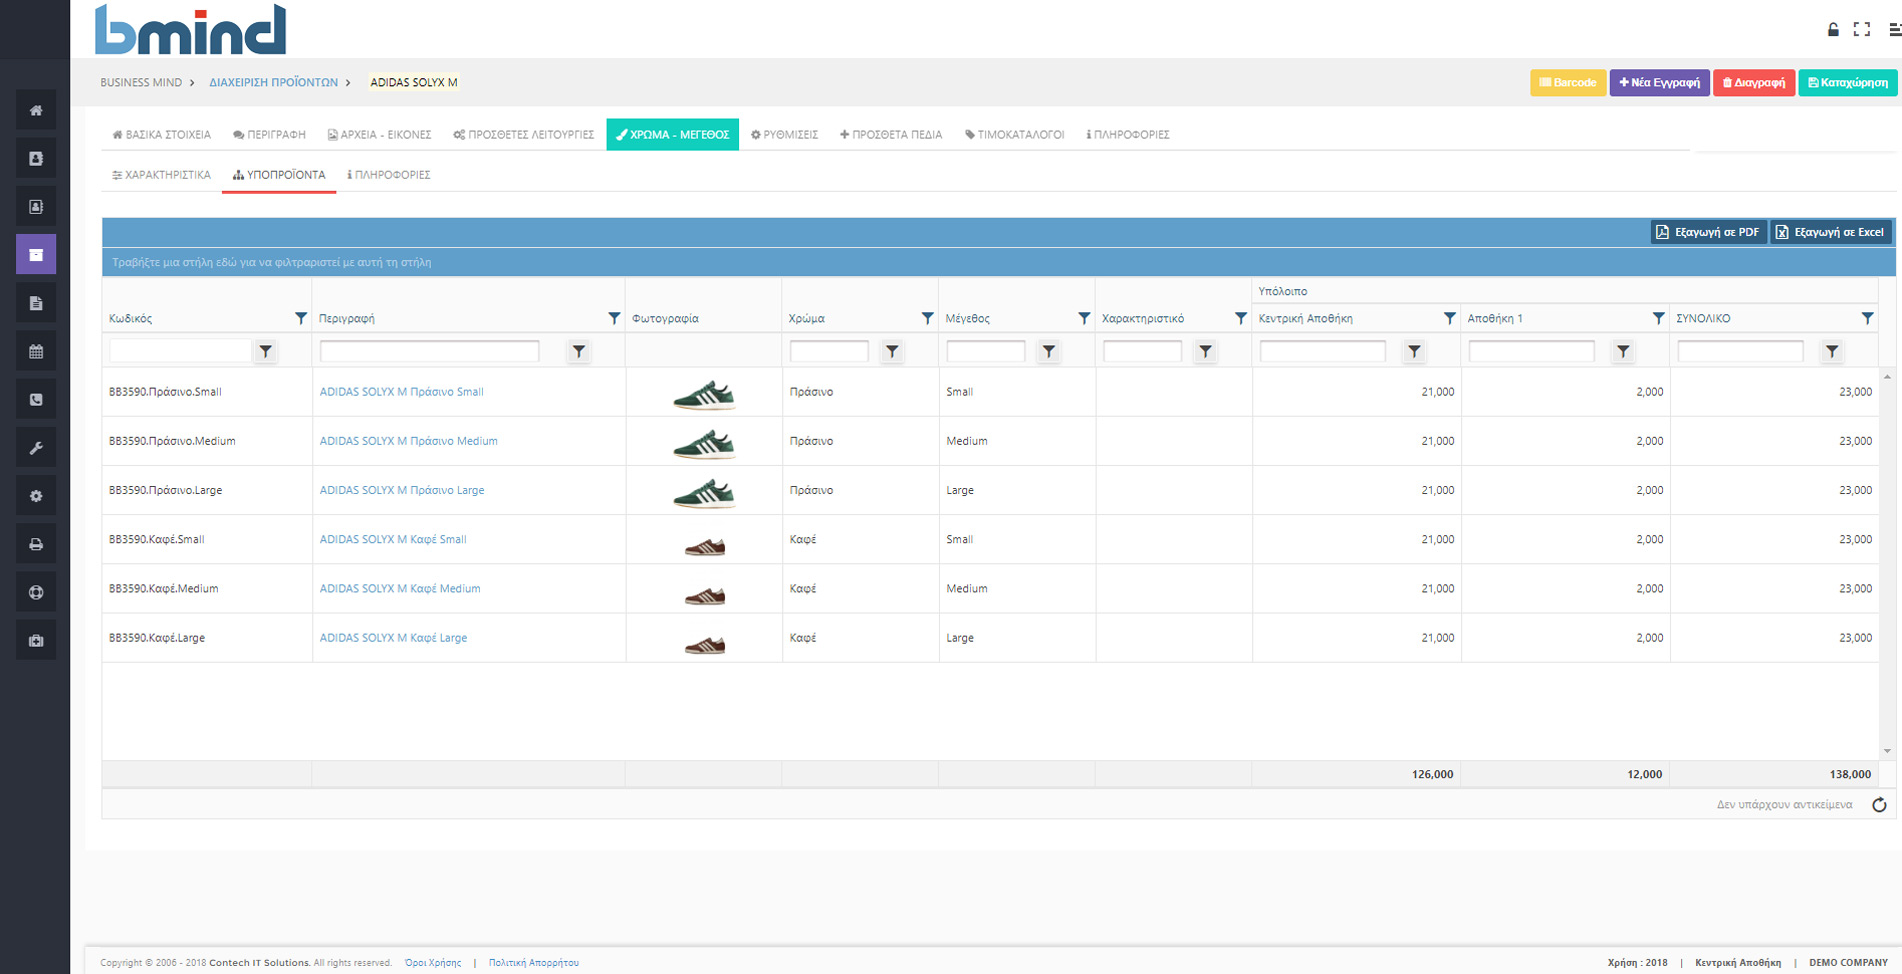
Task: Apply filter icon under Αποθήκη 1 search box
Action: [1623, 351]
